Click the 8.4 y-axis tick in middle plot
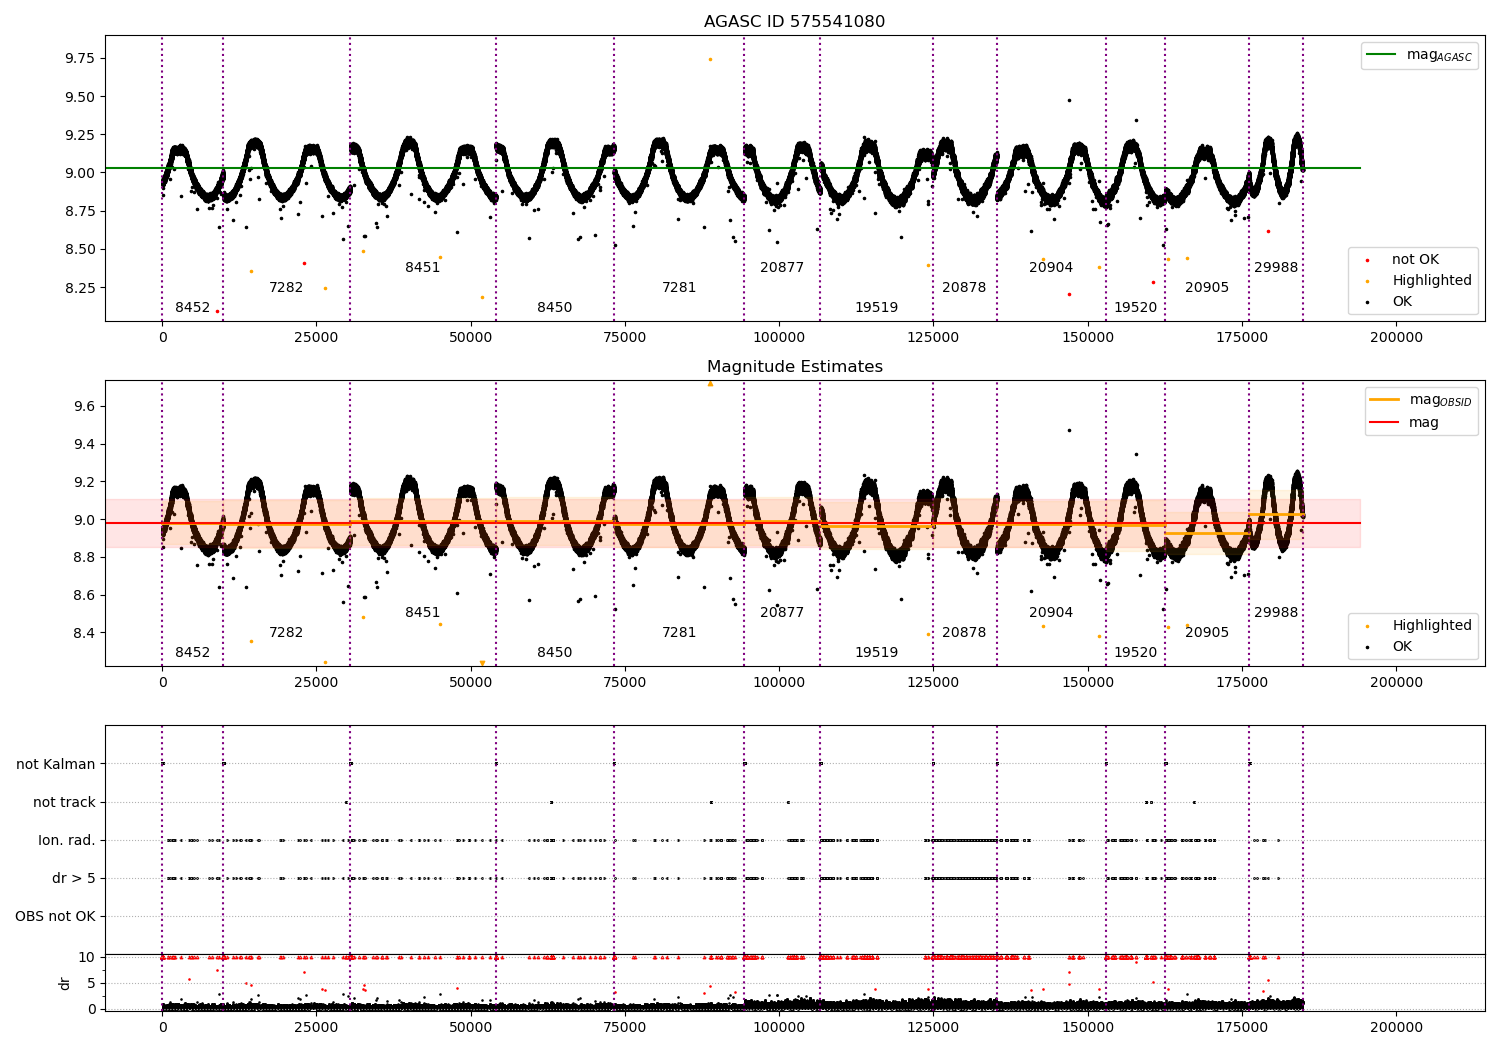The image size is (1500, 1050). click(84, 633)
